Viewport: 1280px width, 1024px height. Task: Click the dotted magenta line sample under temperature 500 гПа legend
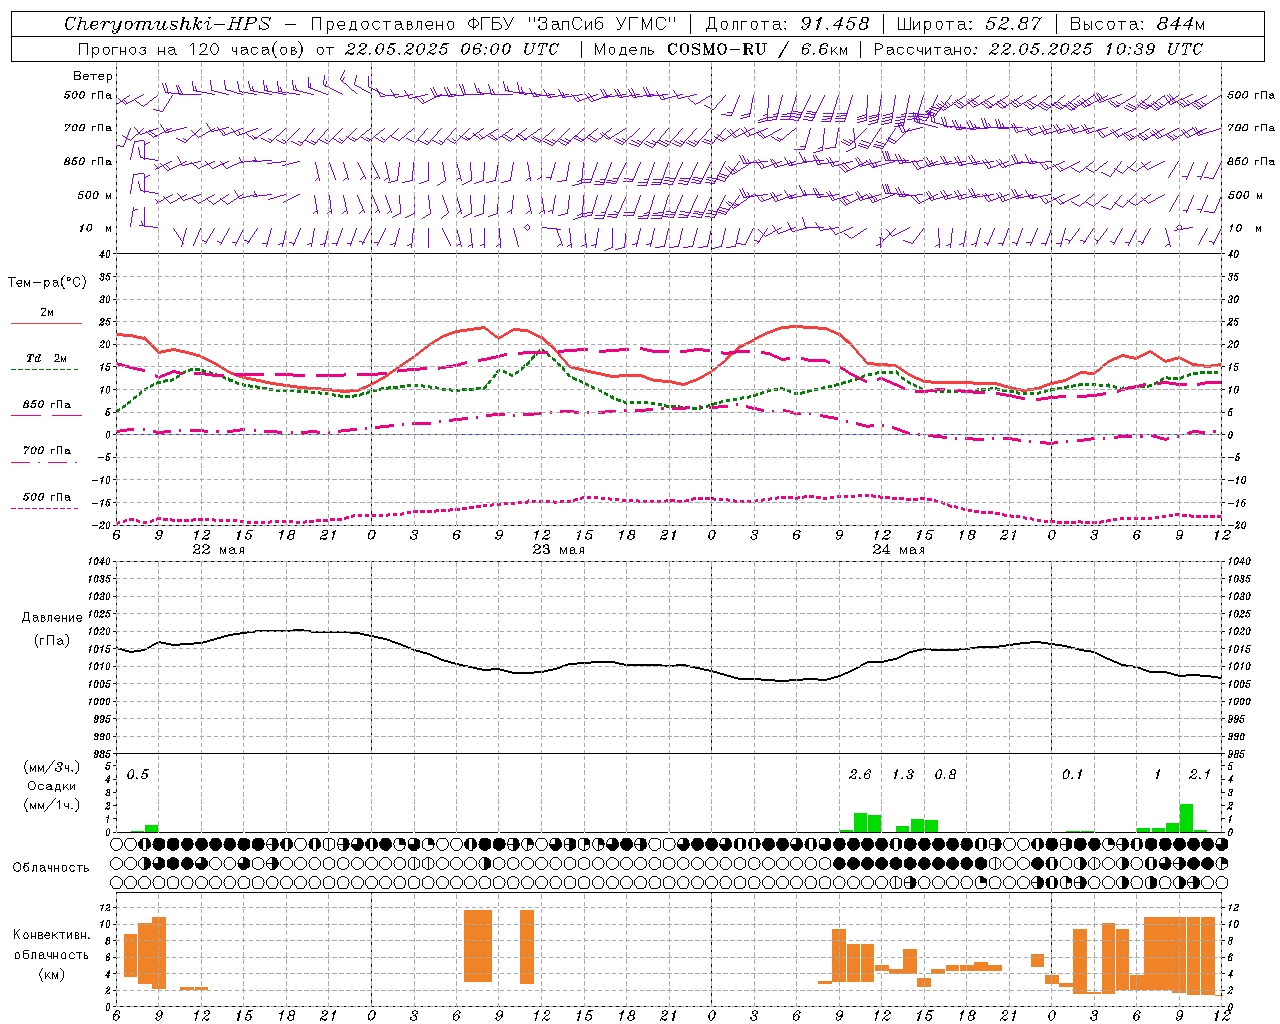point(44,508)
